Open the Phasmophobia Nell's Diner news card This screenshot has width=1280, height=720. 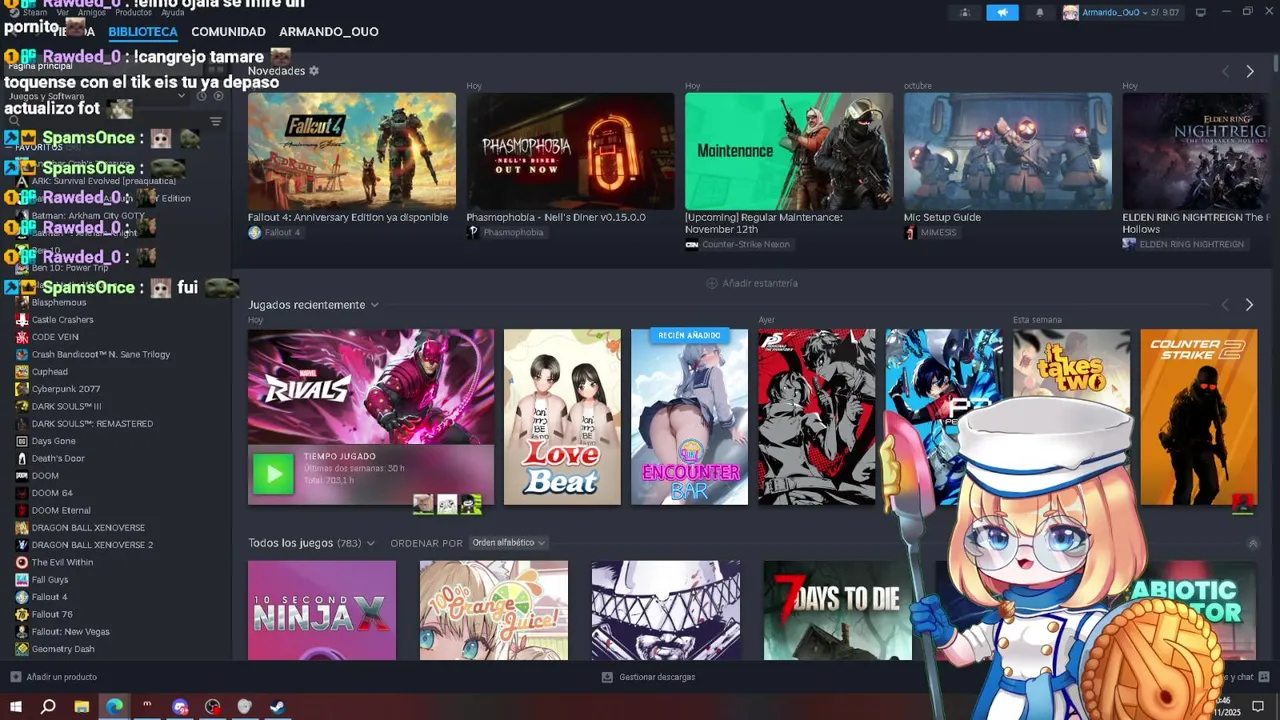pyautogui.click(x=570, y=151)
